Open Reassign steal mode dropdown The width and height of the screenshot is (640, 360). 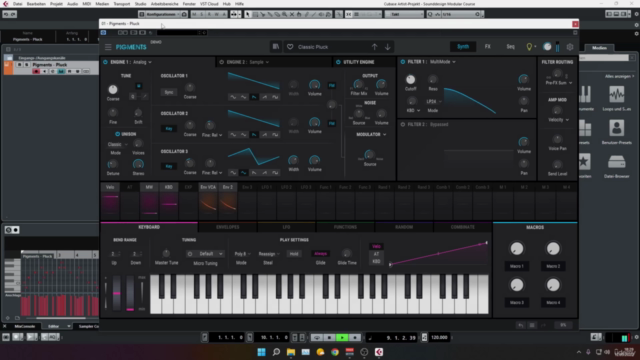click(x=269, y=254)
